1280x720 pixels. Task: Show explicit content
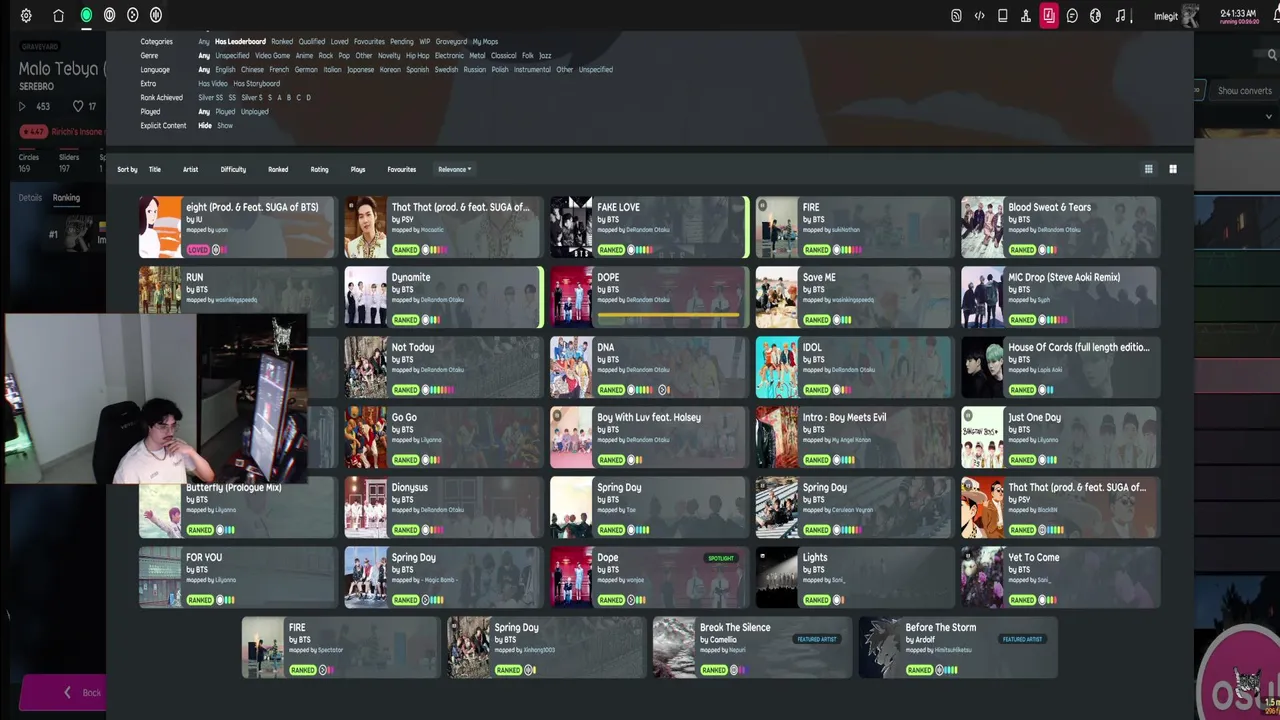(x=225, y=126)
